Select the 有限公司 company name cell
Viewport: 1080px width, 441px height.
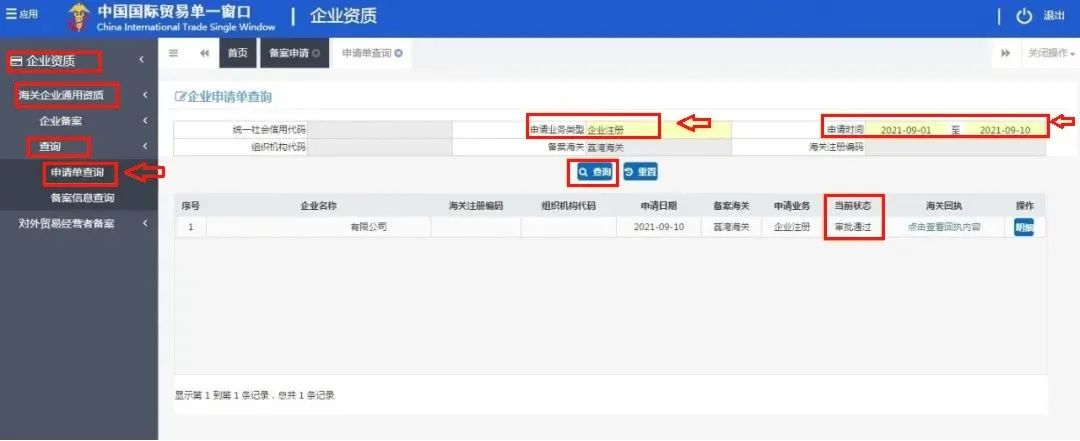point(318,227)
